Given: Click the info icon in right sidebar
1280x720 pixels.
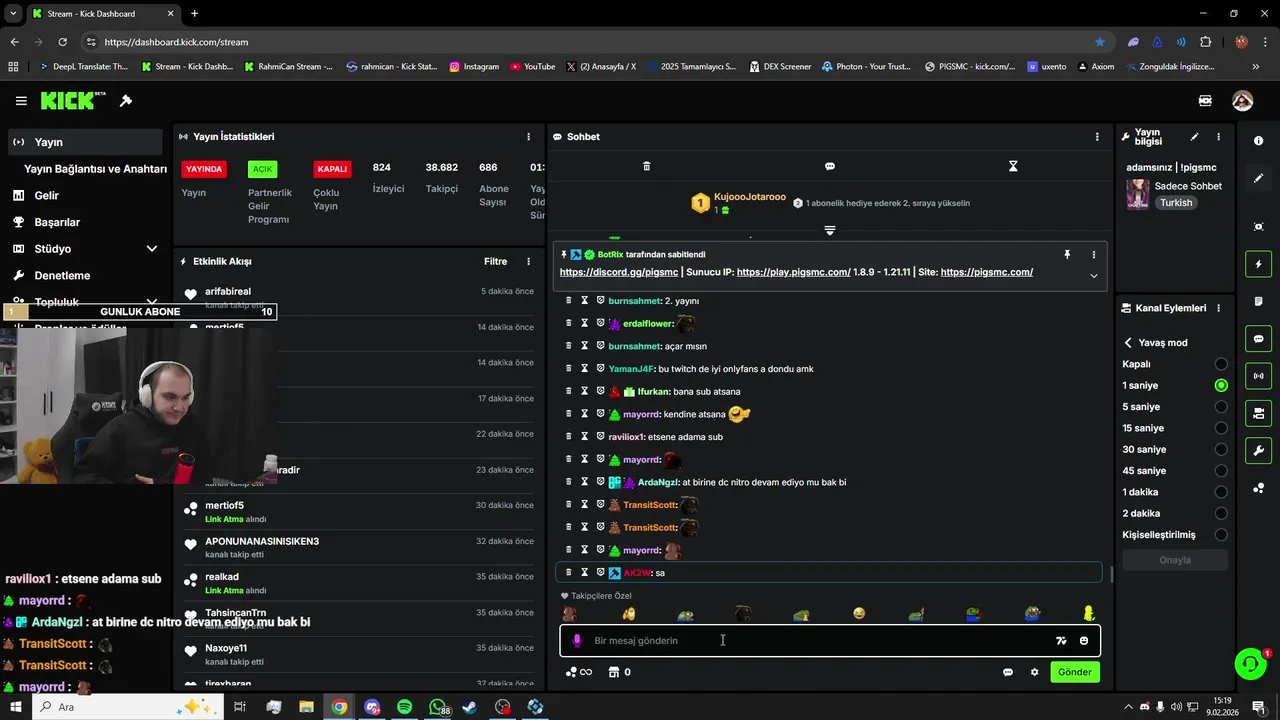Looking at the screenshot, I should click(1259, 141).
